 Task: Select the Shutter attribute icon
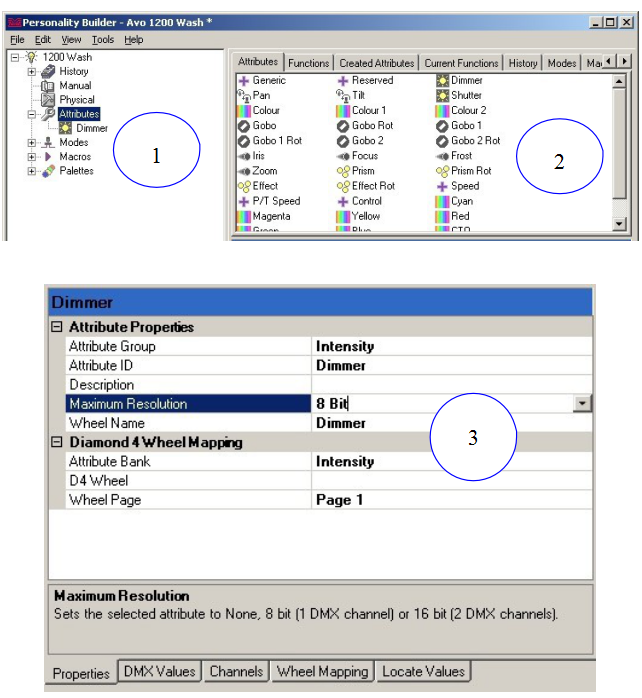pyautogui.click(x=442, y=95)
